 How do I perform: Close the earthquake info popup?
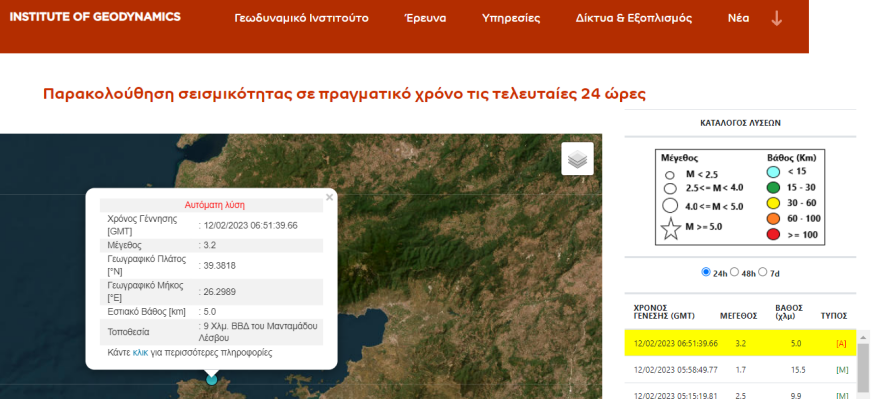pyautogui.click(x=329, y=197)
